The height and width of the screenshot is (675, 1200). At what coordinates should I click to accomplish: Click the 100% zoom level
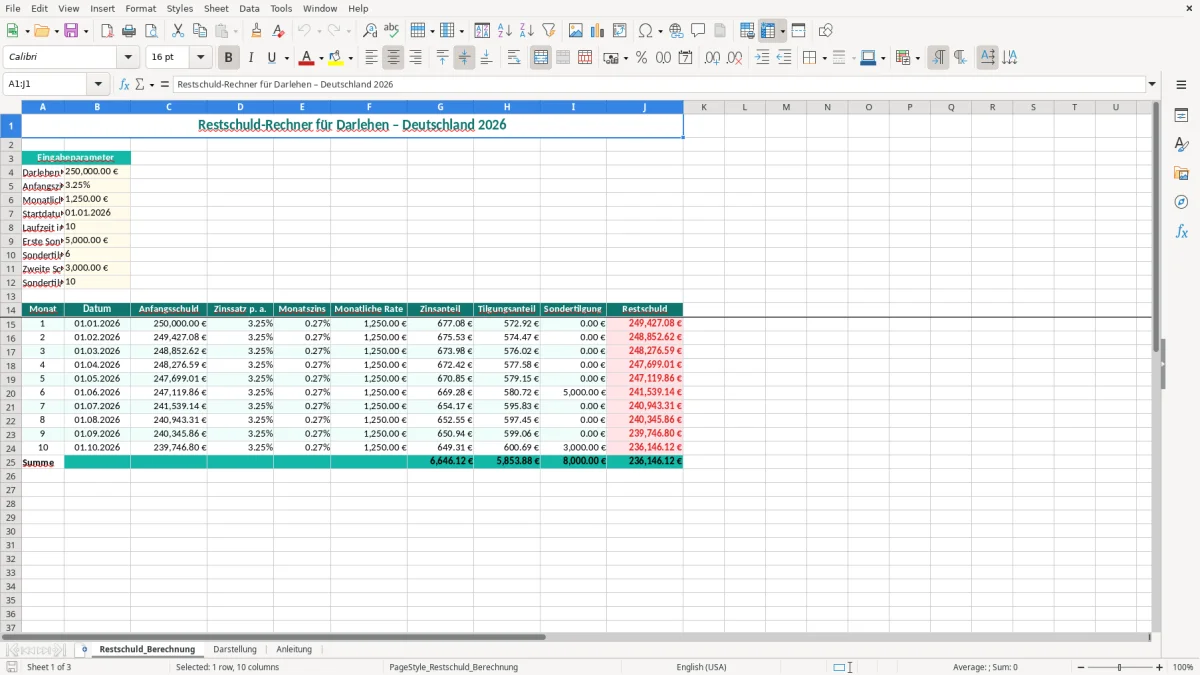click(x=1183, y=667)
